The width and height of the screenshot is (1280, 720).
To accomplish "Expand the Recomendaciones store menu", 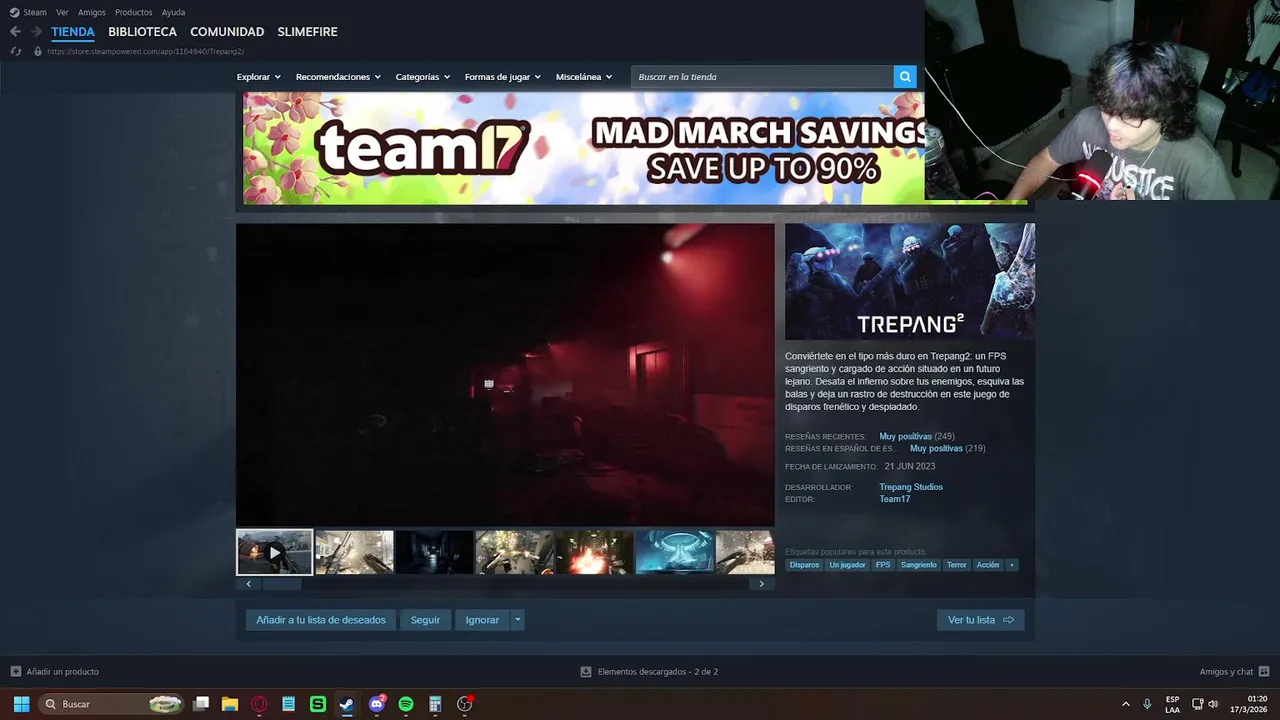I will (338, 77).
